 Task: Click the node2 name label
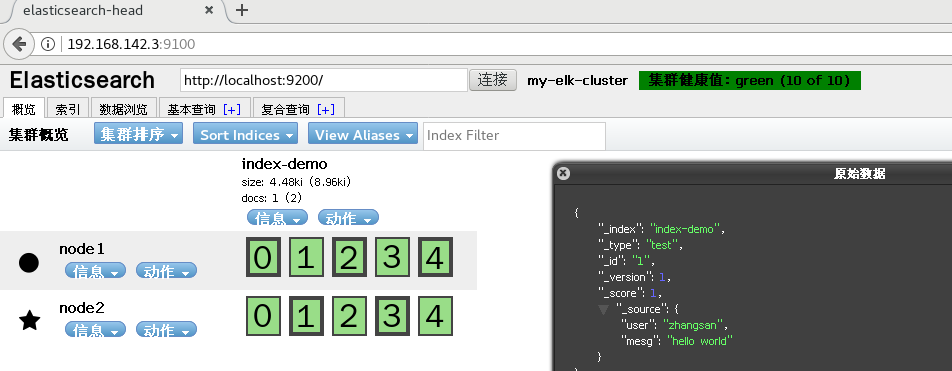[82, 307]
